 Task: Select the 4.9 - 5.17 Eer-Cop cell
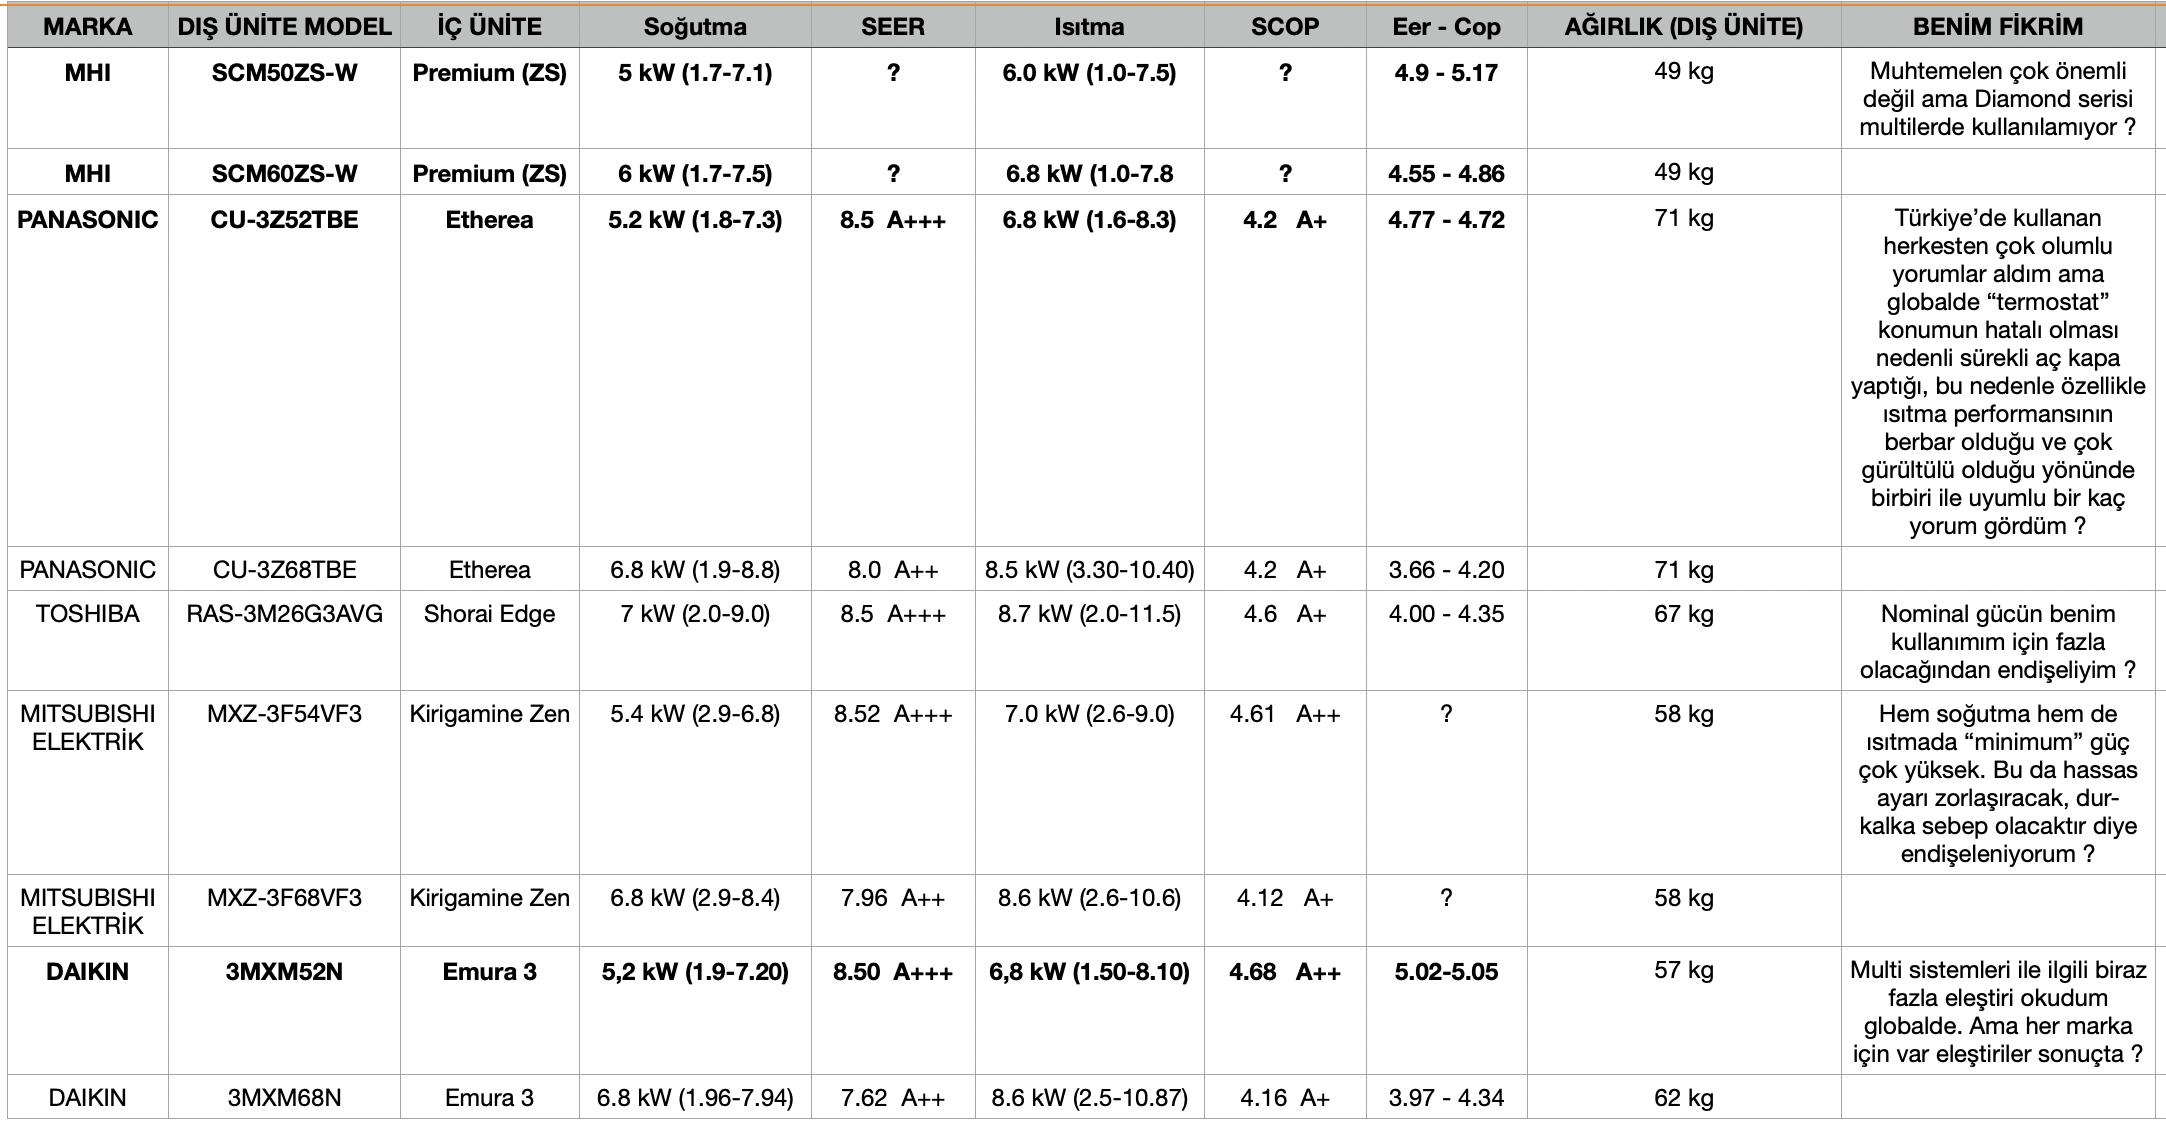(1446, 73)
